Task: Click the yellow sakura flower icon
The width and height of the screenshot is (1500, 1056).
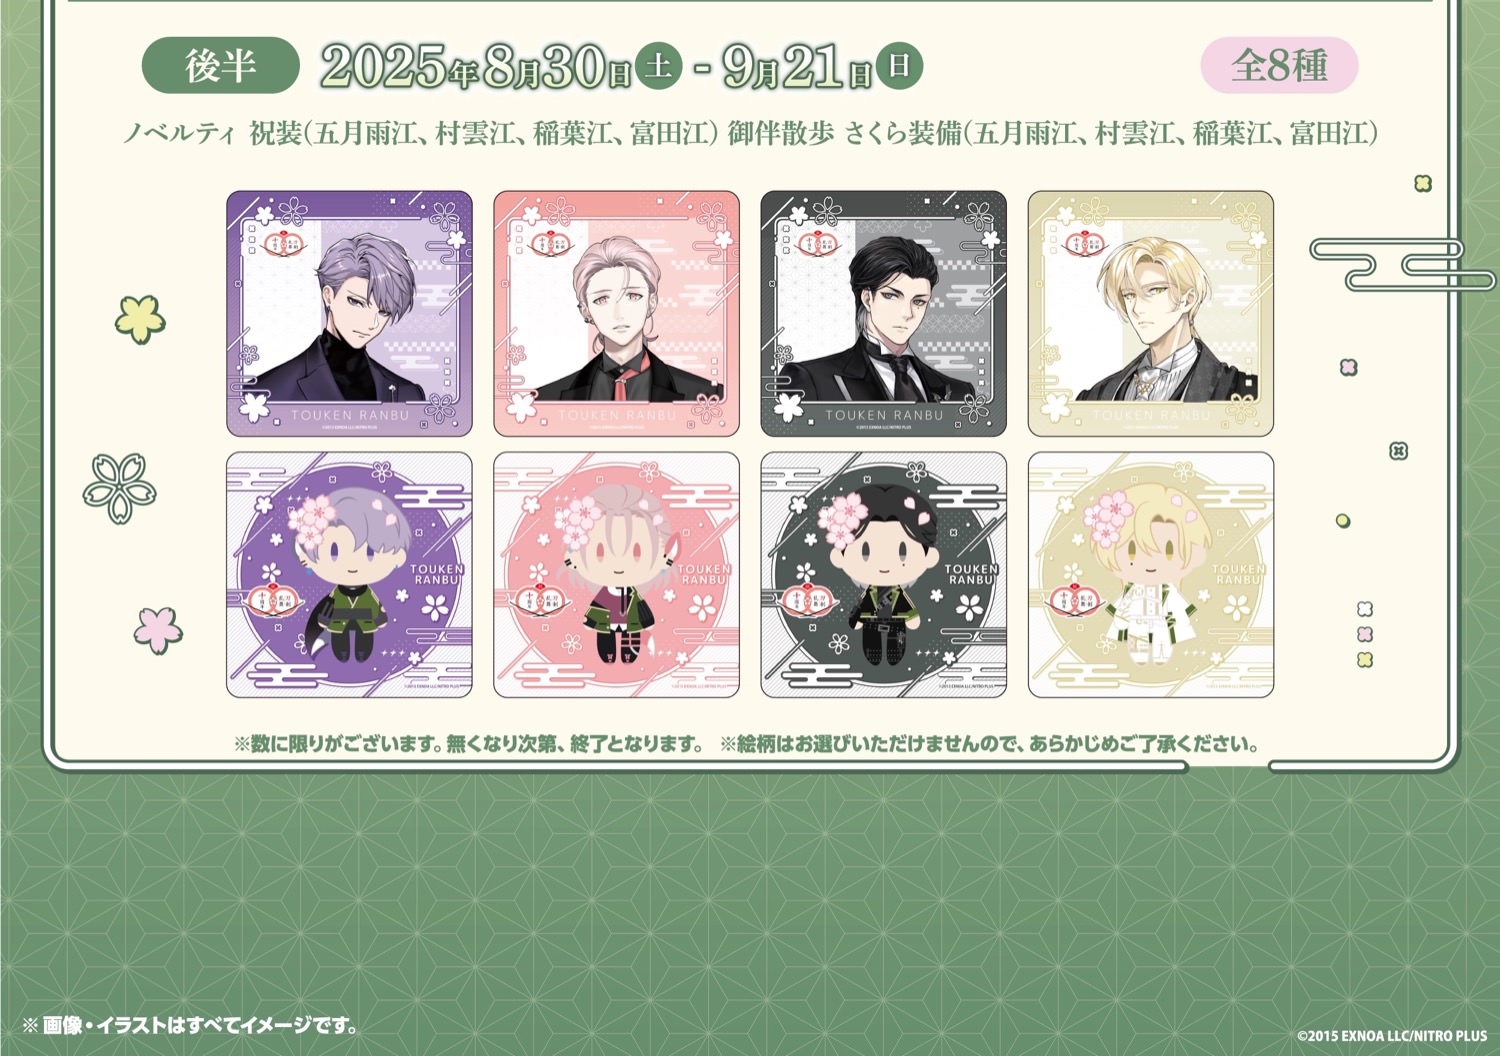Action: [140, 318]
